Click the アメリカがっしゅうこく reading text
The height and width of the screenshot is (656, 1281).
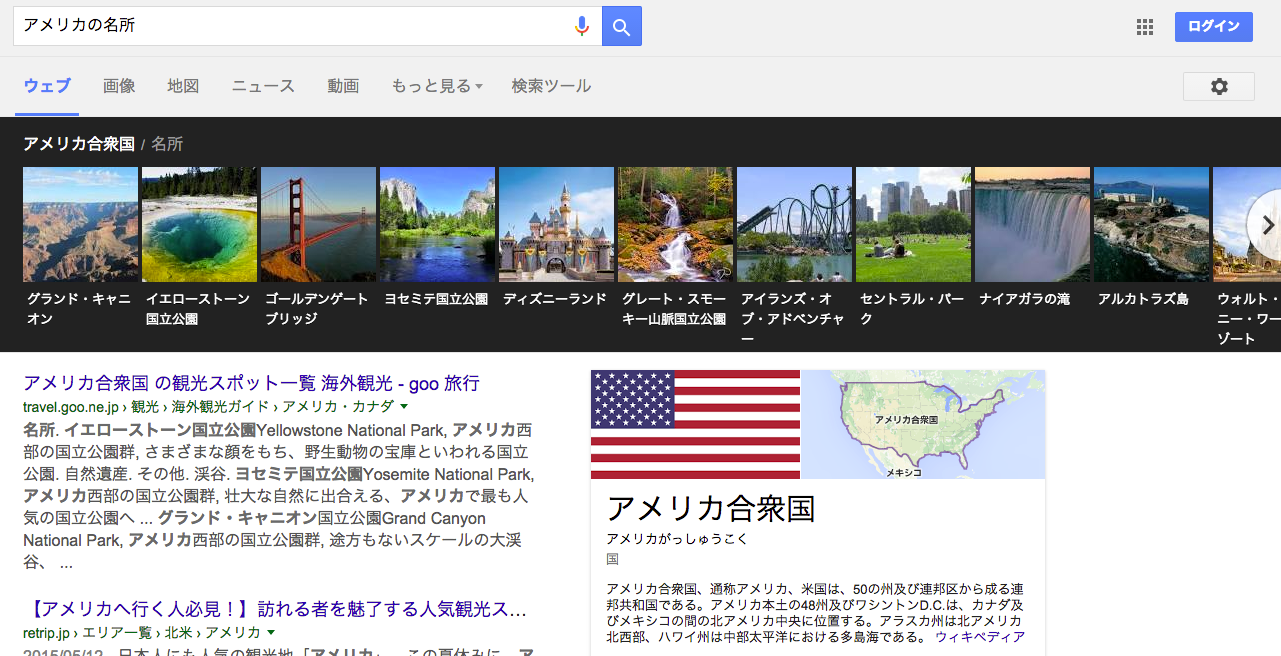[x=677, y=539]
